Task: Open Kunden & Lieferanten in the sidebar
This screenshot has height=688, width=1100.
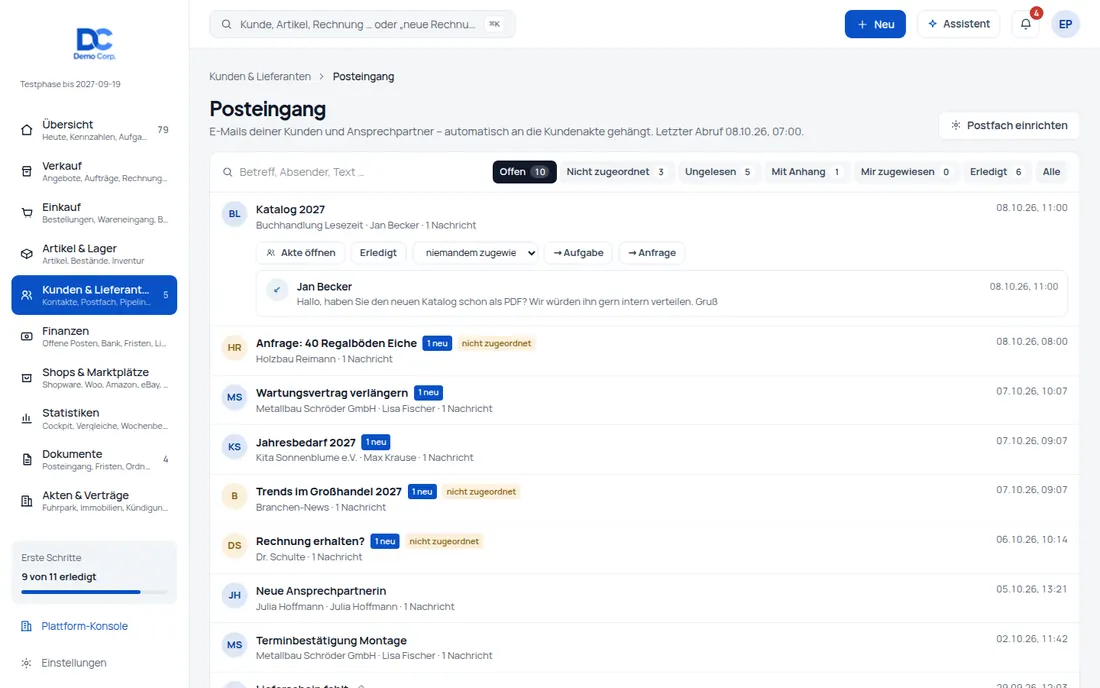Action: click(94, 295)
